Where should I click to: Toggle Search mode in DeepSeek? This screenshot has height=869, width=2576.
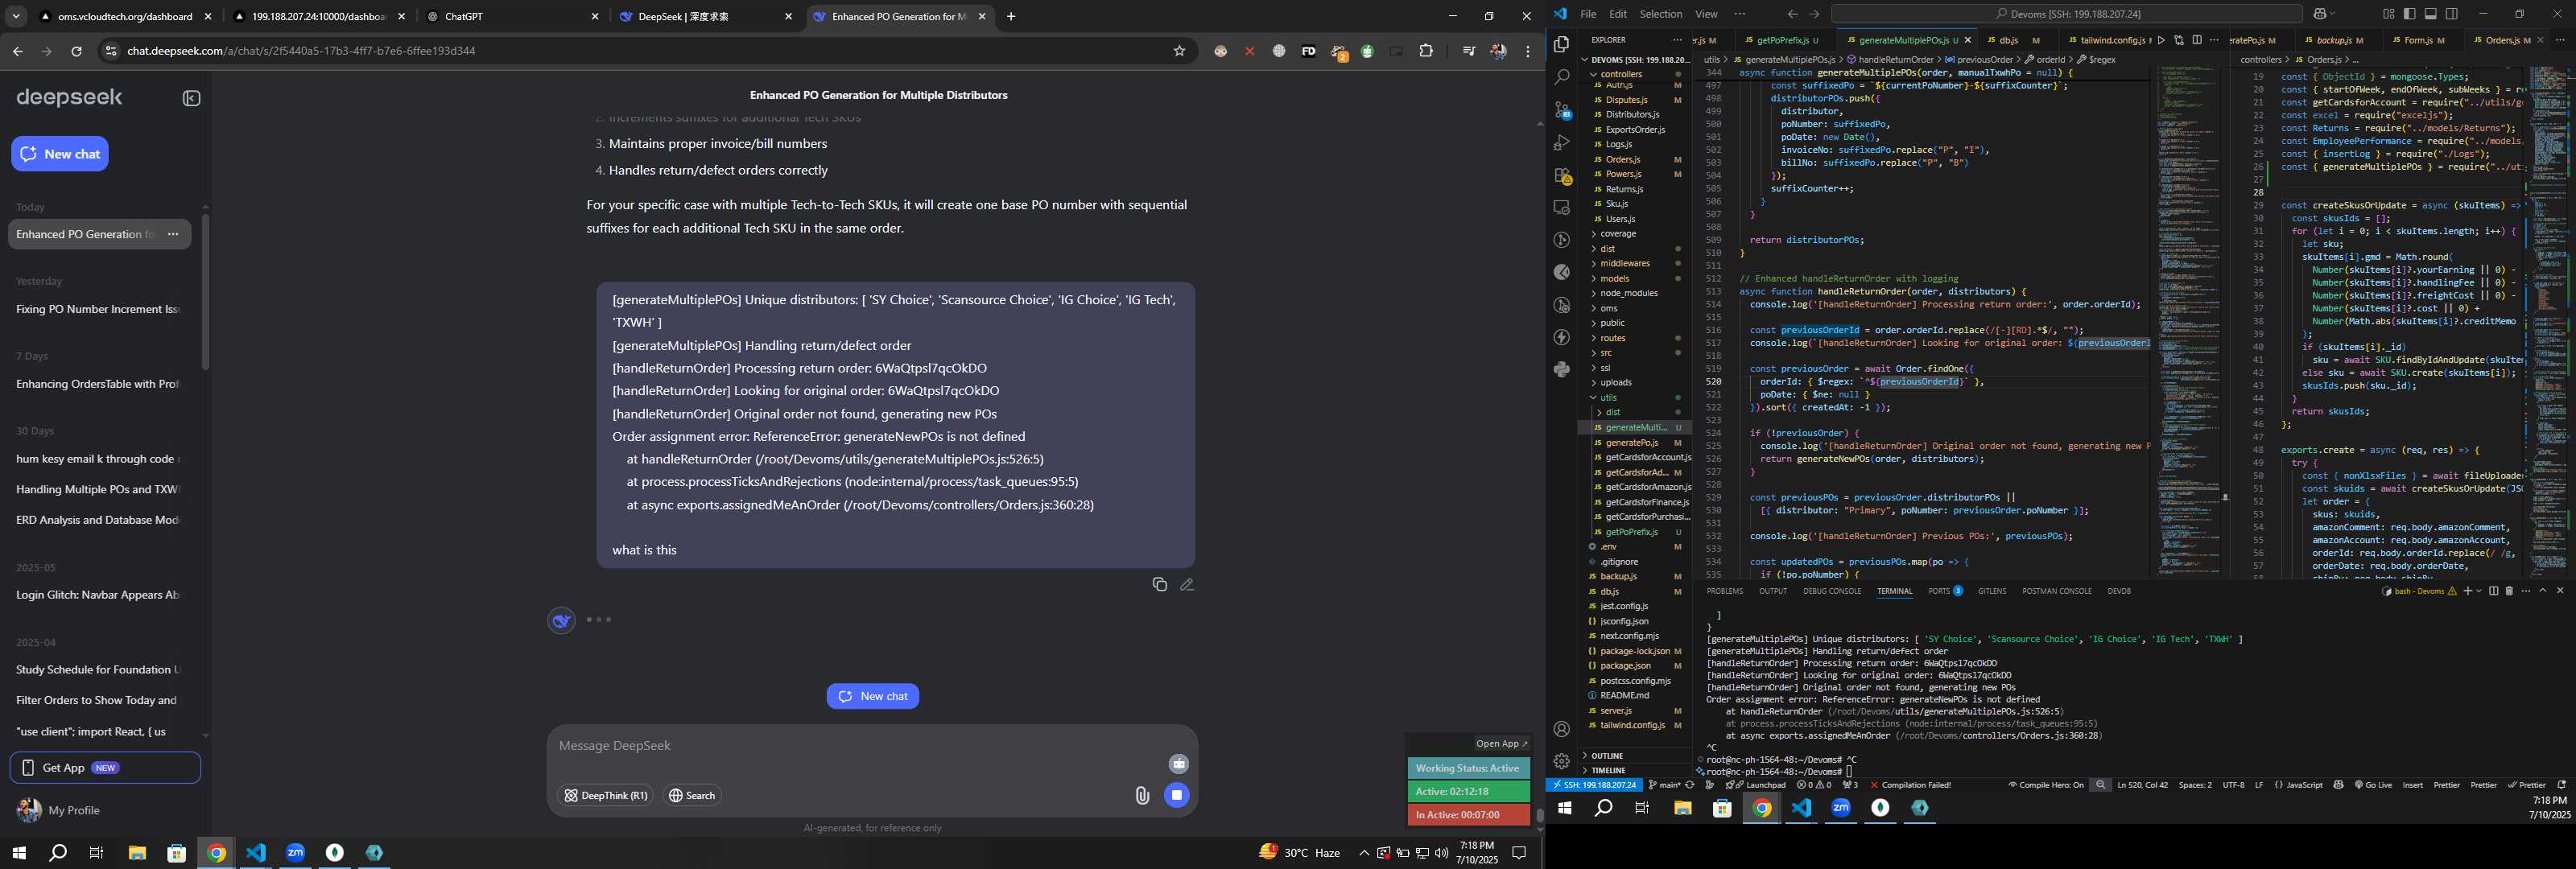[692, 796]
